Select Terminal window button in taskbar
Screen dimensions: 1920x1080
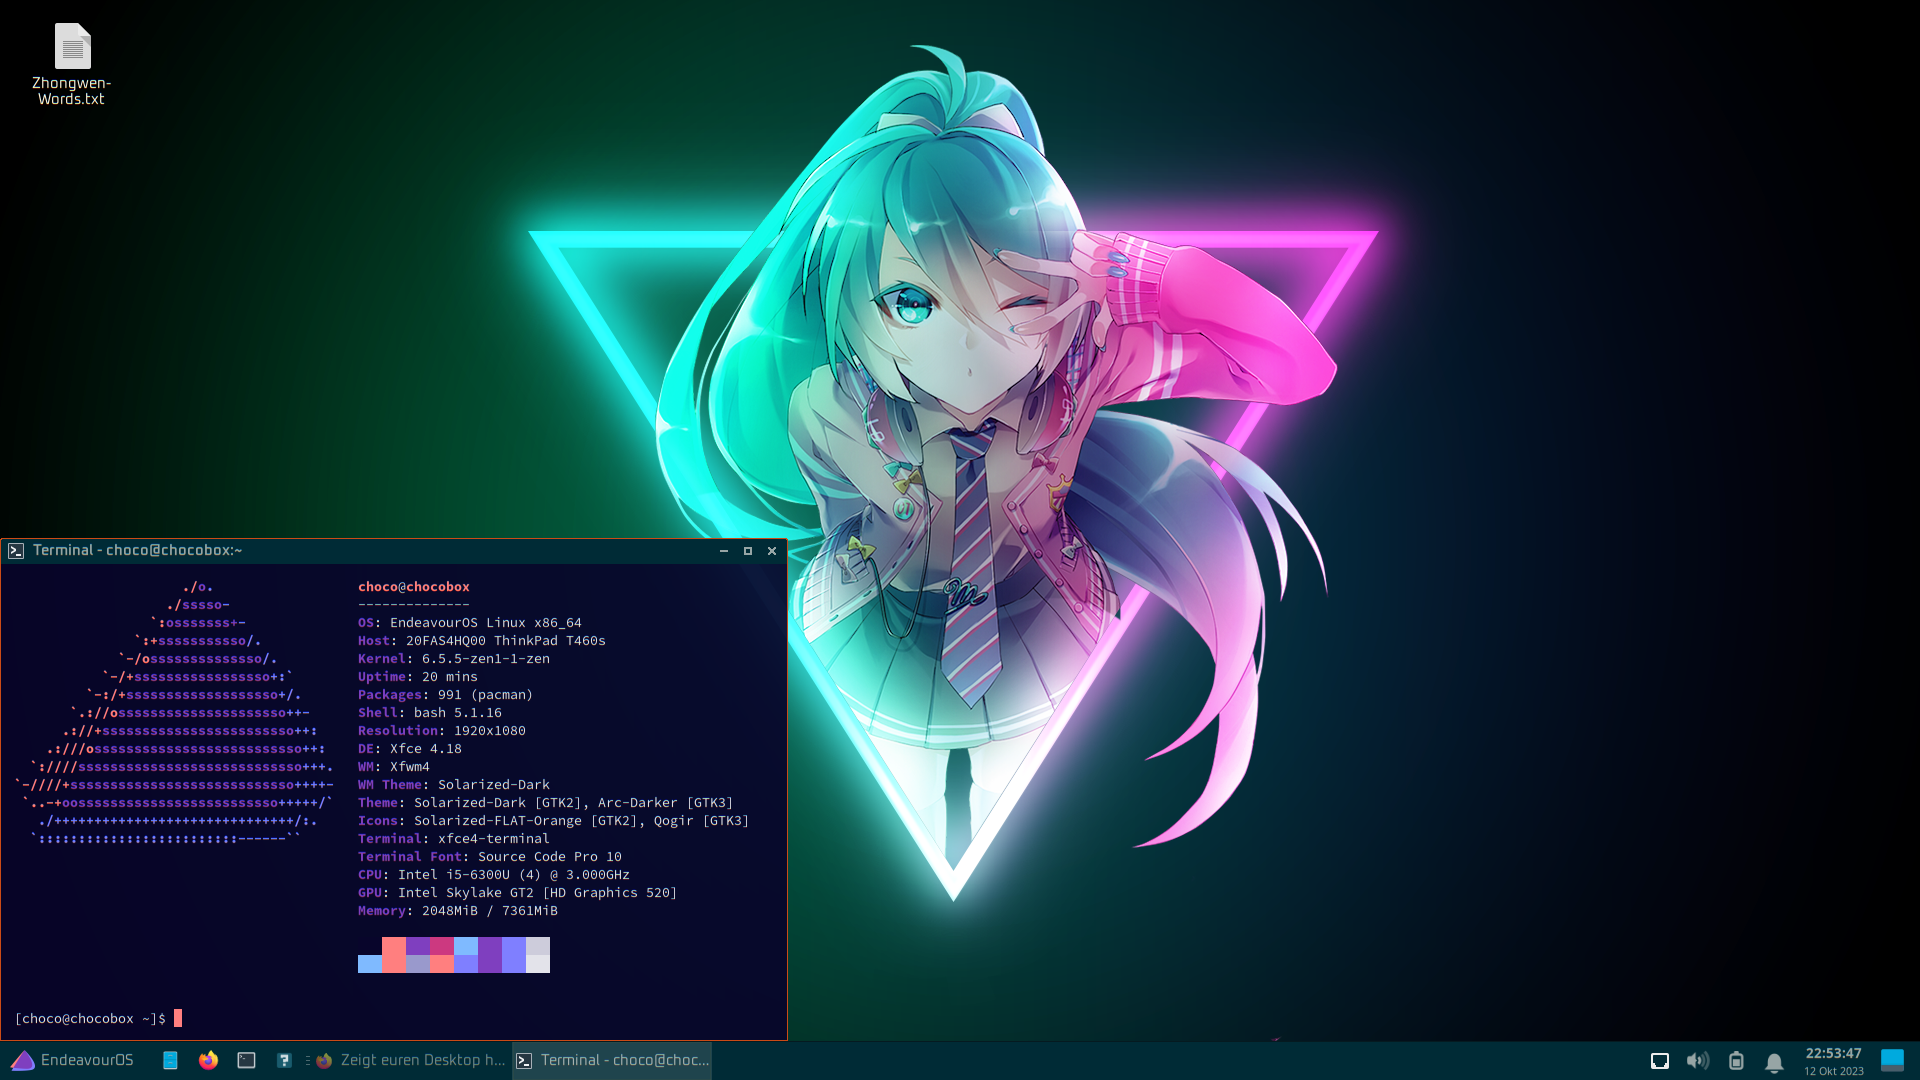(612, 1060)
